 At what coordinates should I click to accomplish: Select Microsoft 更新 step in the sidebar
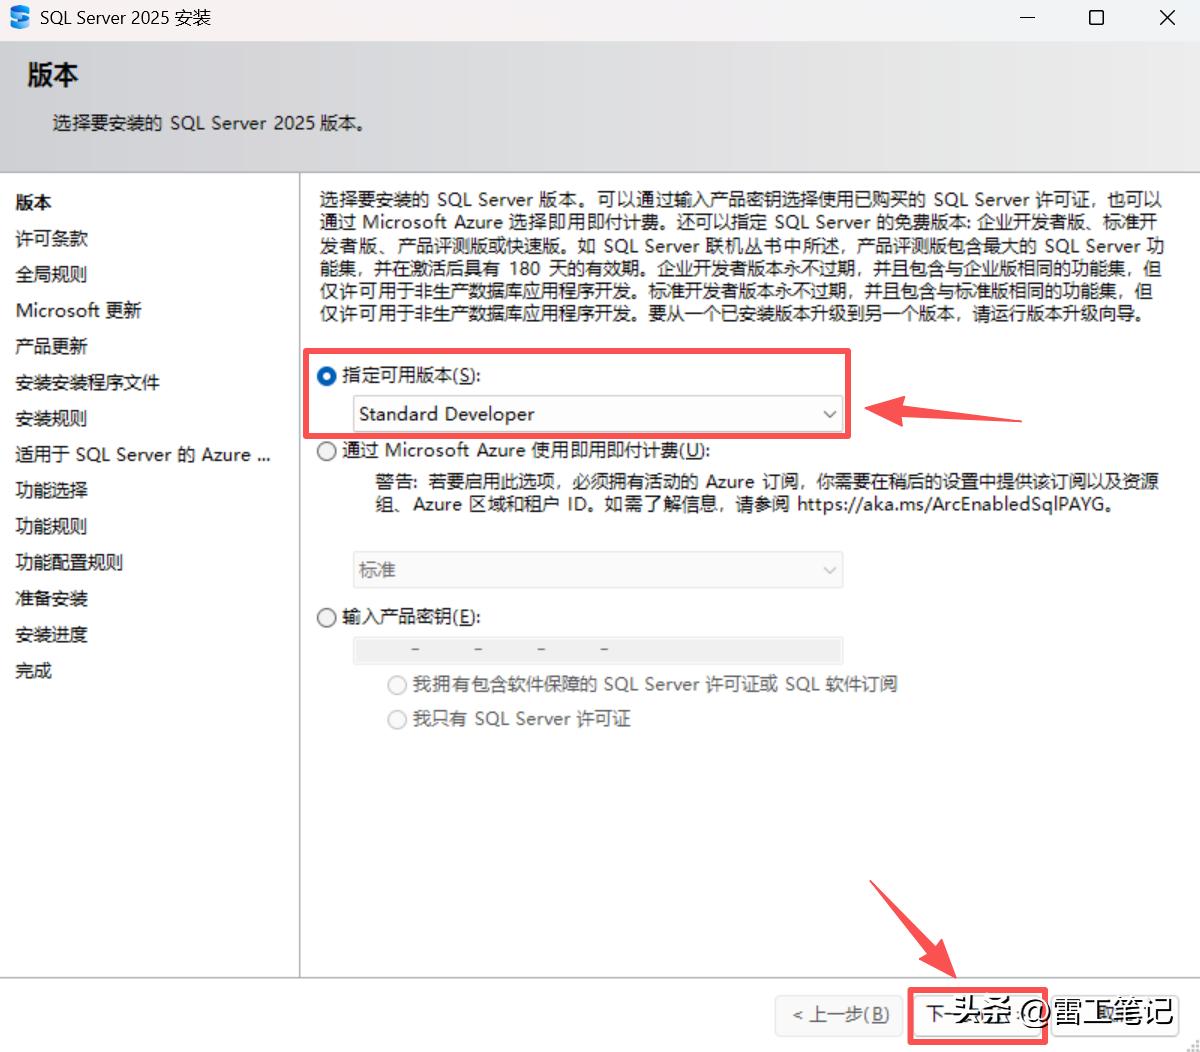click(79, 310)
